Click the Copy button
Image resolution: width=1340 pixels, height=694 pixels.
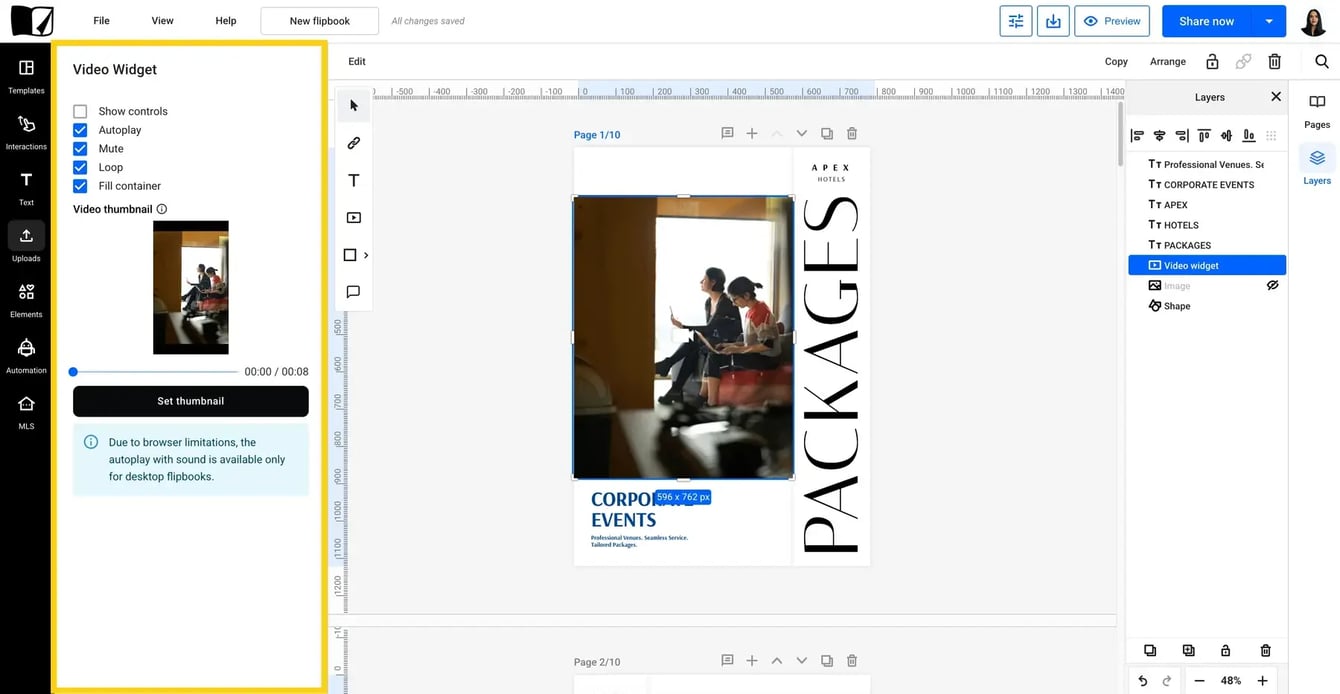(x=1116, y=62)
